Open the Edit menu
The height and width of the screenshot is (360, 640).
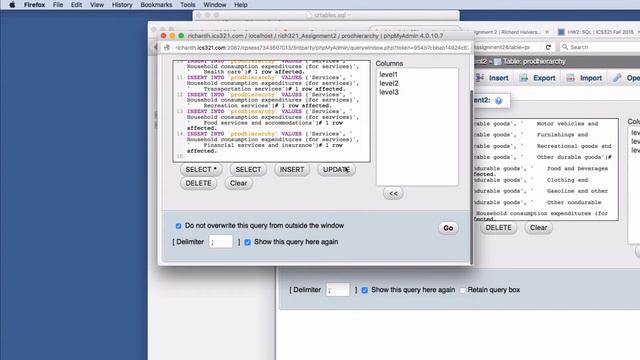(76, 5)
